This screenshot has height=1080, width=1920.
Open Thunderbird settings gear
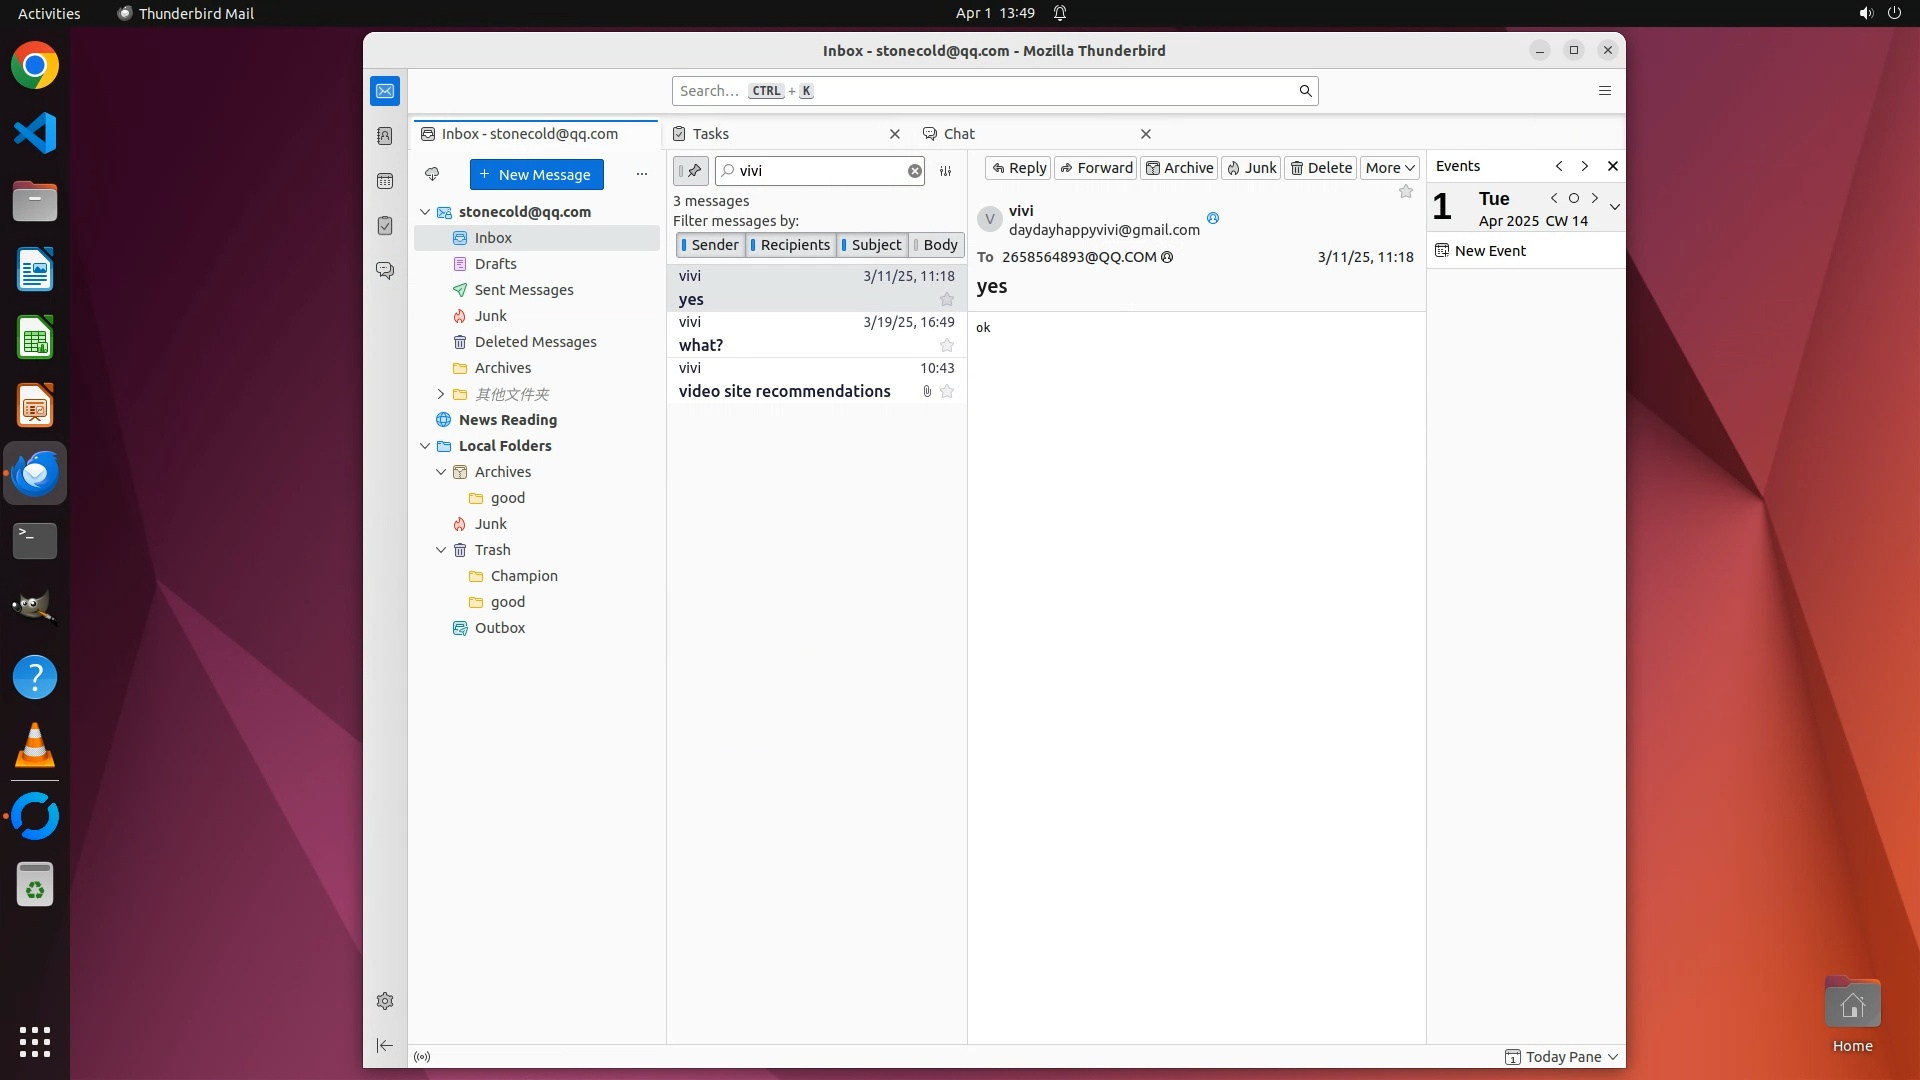pyautogui.click(x=385, y=1001)
